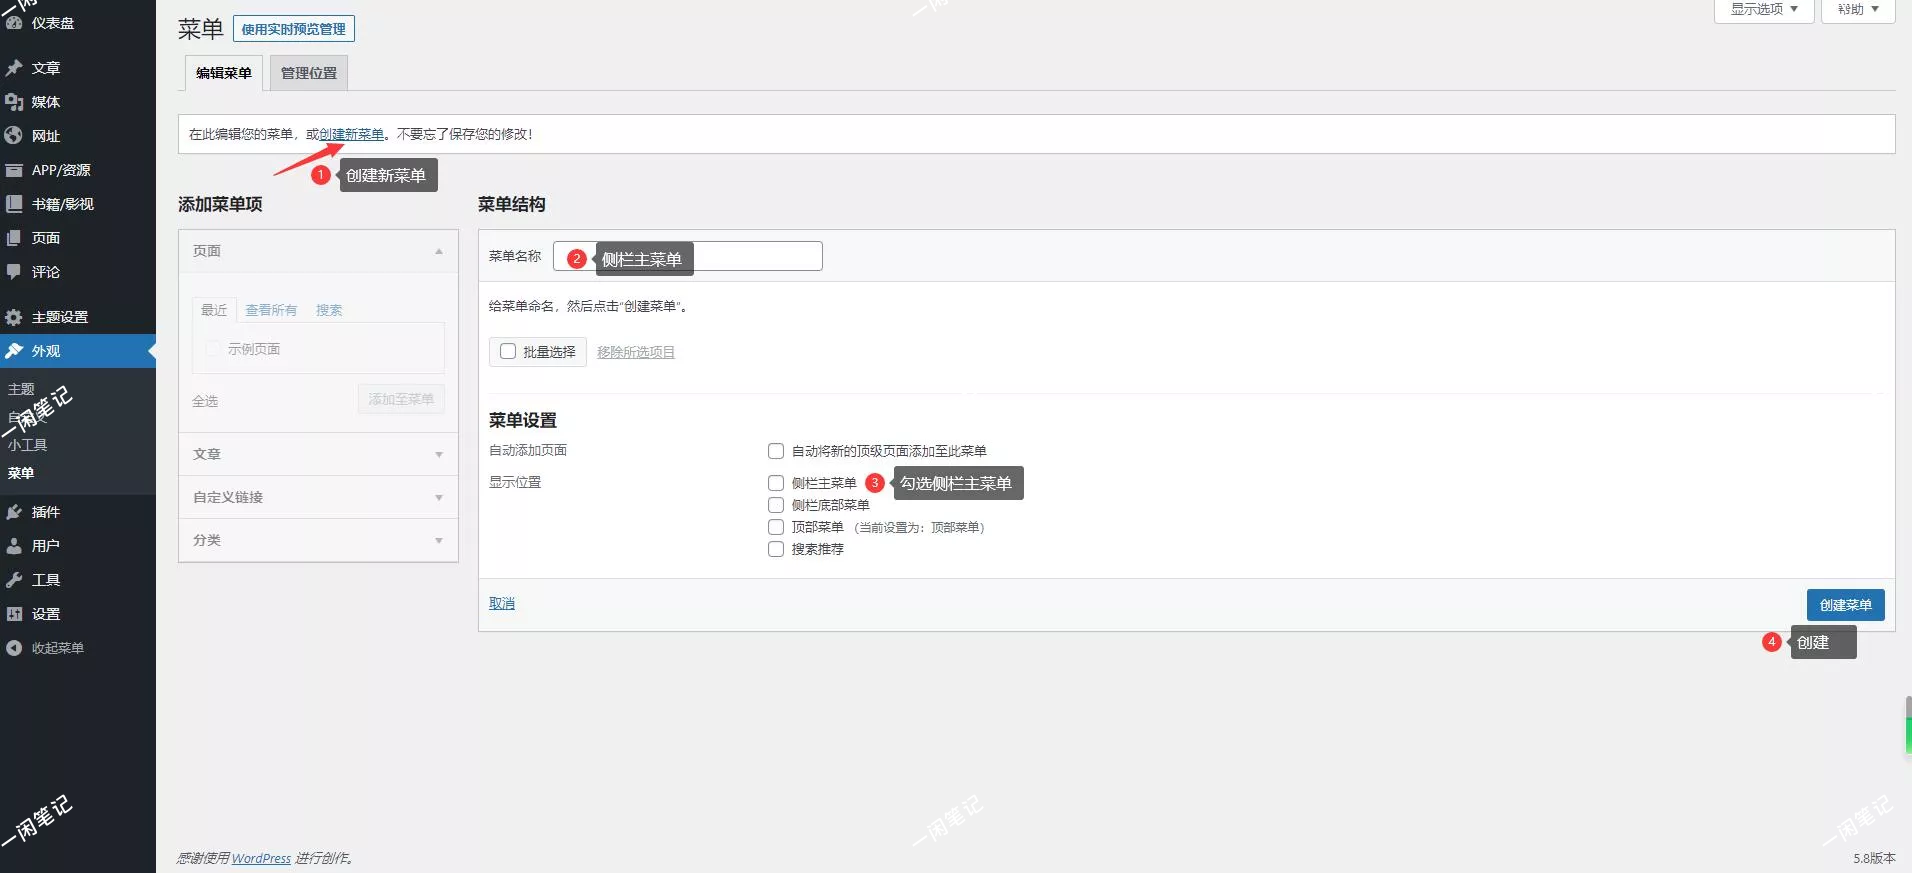Screen dimensions: 1912x873
Task: Enable the 侧栏主菜单 display location checkbox
Action: point(776,483)
